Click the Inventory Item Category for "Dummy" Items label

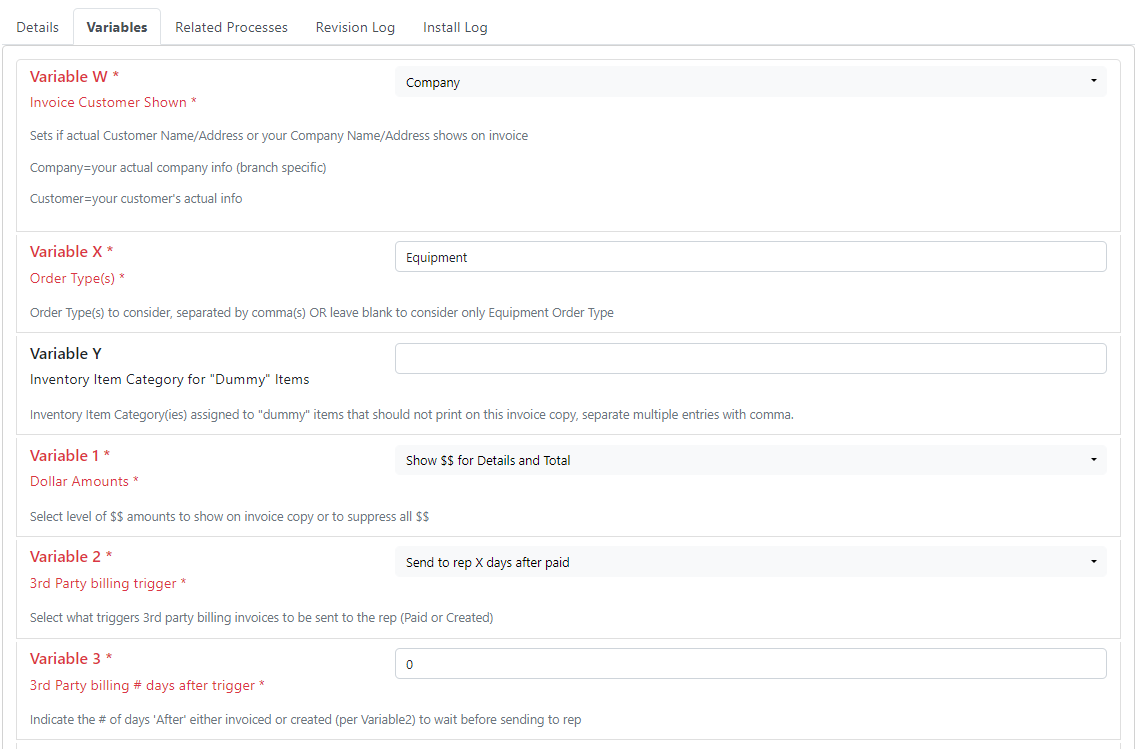coord(170,380)
